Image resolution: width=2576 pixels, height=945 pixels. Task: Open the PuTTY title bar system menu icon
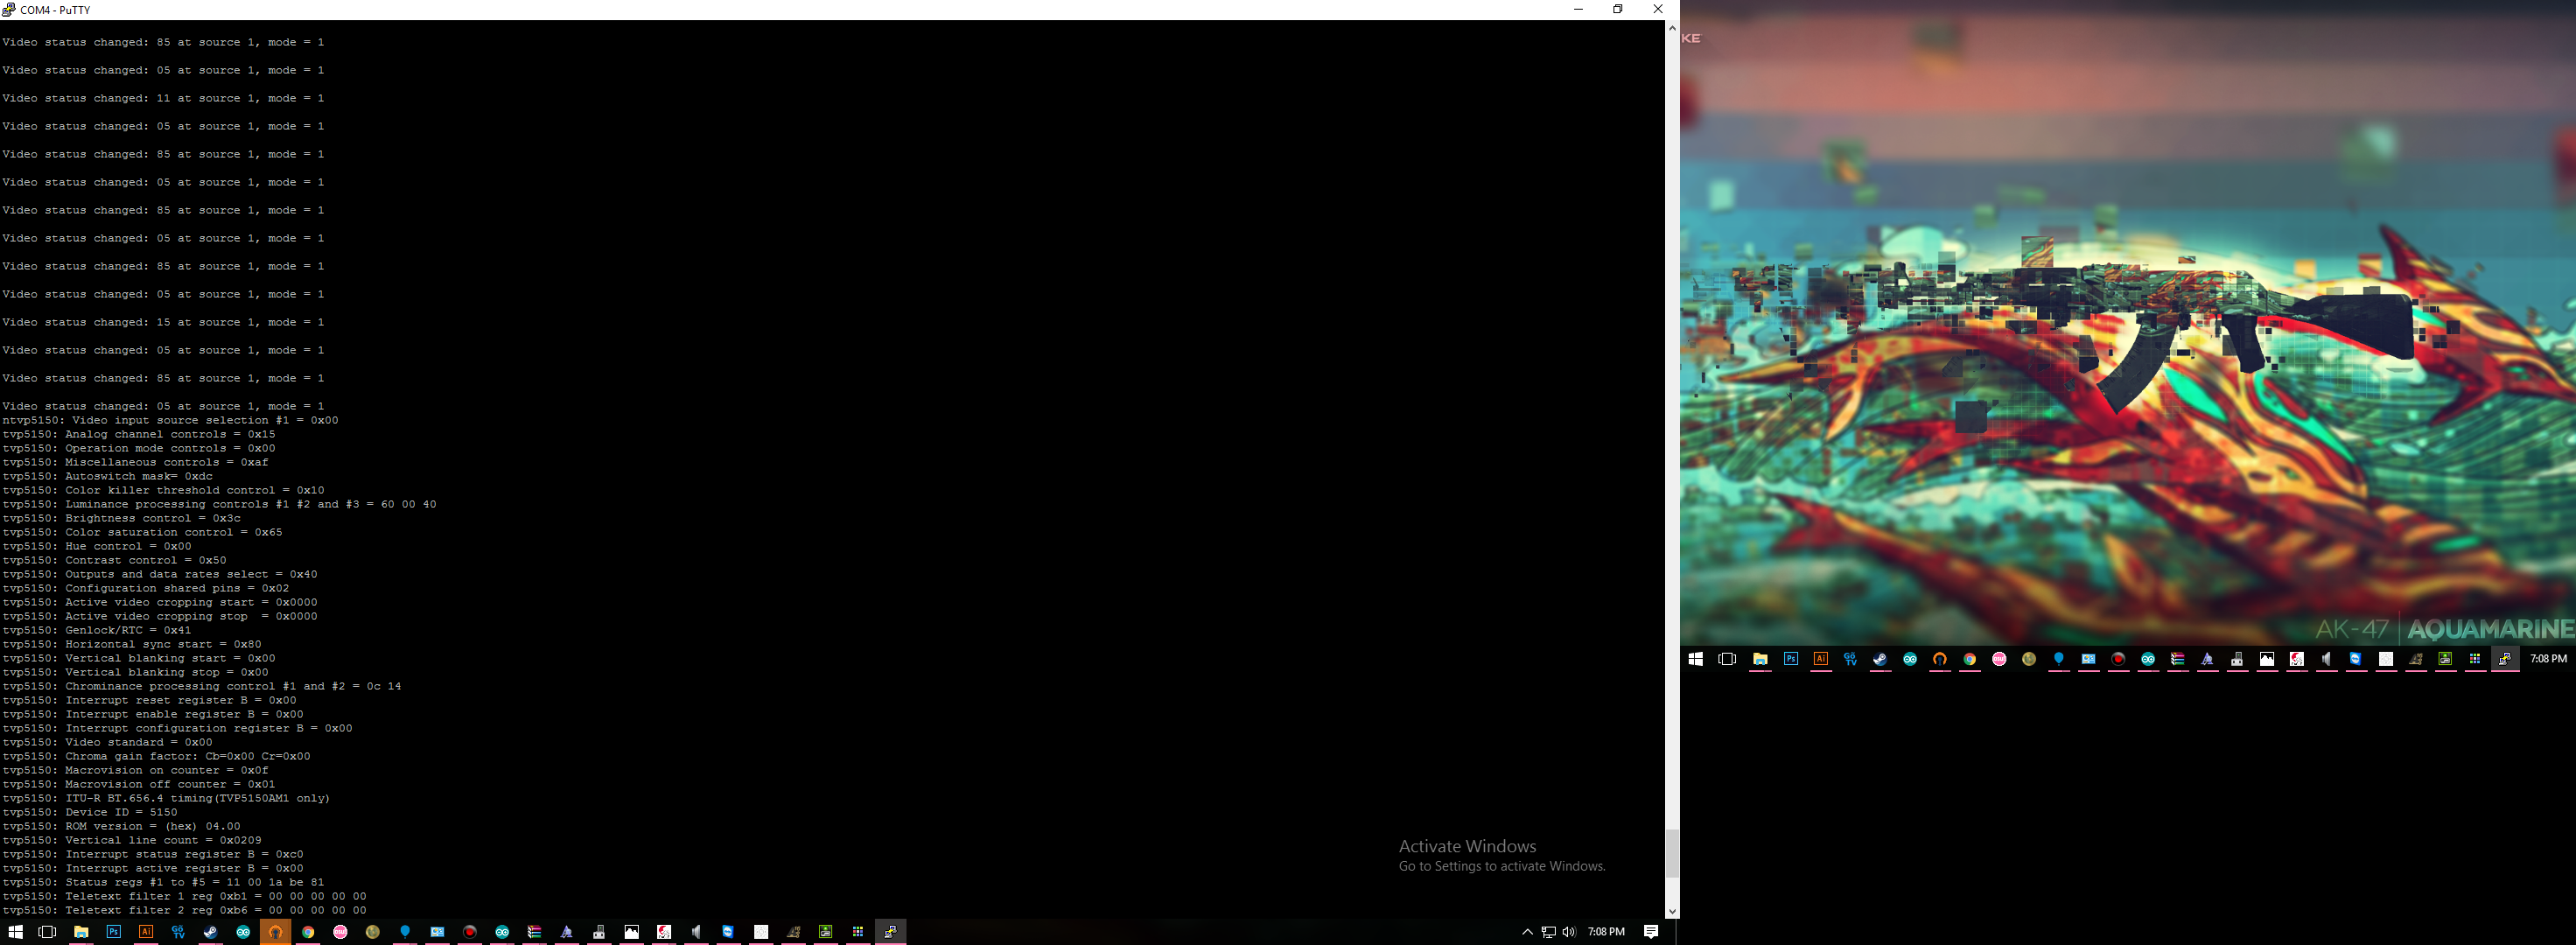(8, 9)
